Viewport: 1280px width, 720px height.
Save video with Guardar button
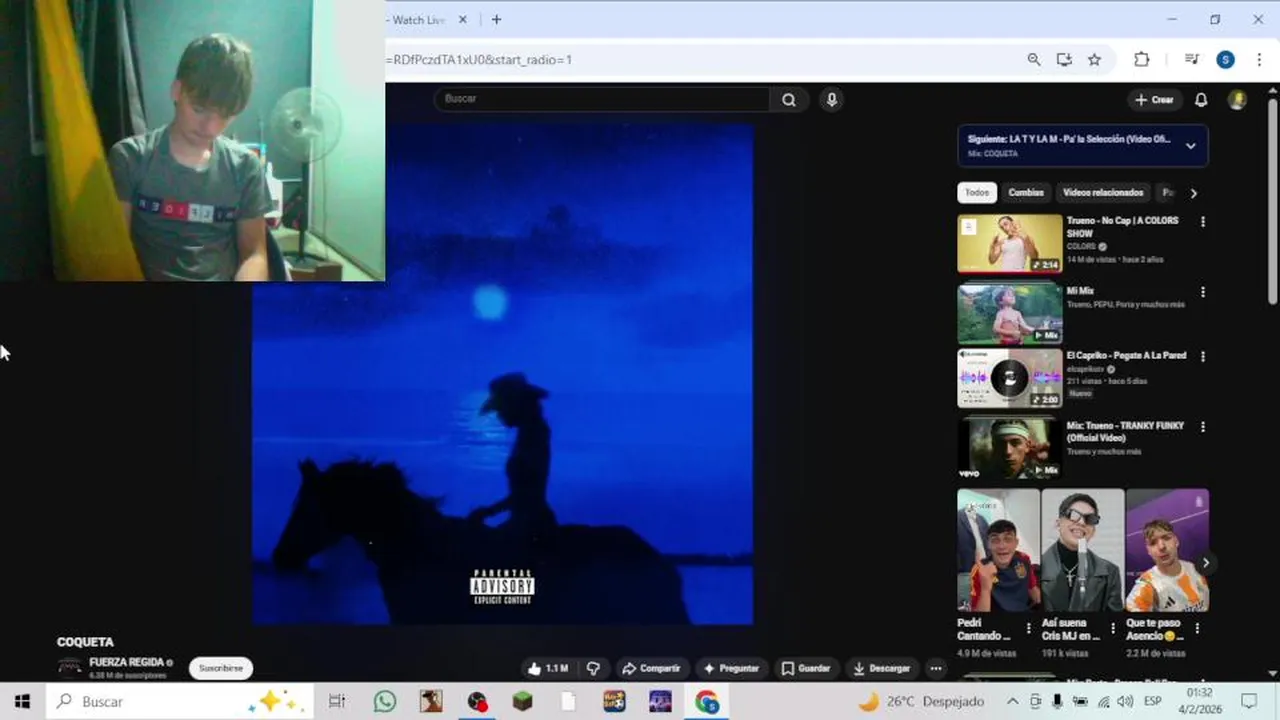[x=806, y=668]
